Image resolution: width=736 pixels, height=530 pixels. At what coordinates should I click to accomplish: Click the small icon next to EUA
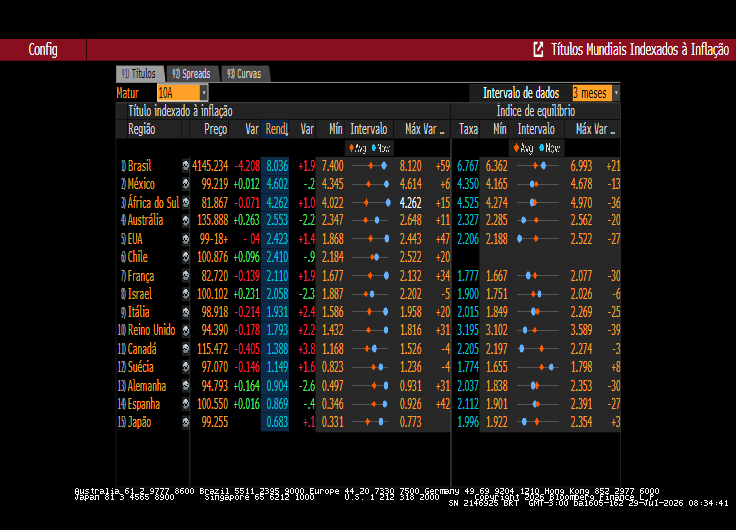pyautogui.click(x=186, y=239)
